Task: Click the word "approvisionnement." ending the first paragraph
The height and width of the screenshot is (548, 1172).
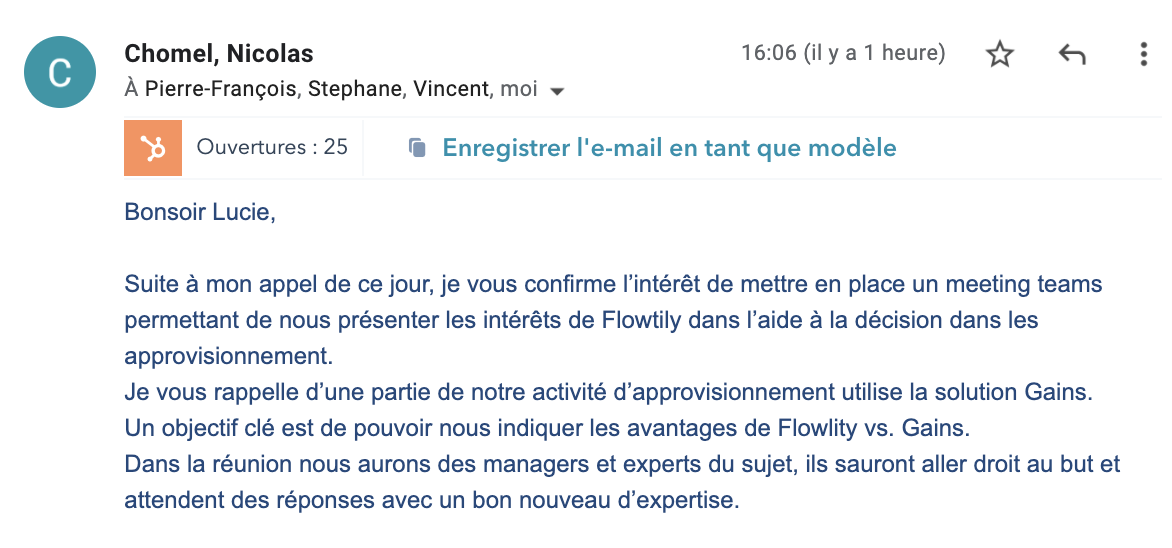Action: point(228,356)
